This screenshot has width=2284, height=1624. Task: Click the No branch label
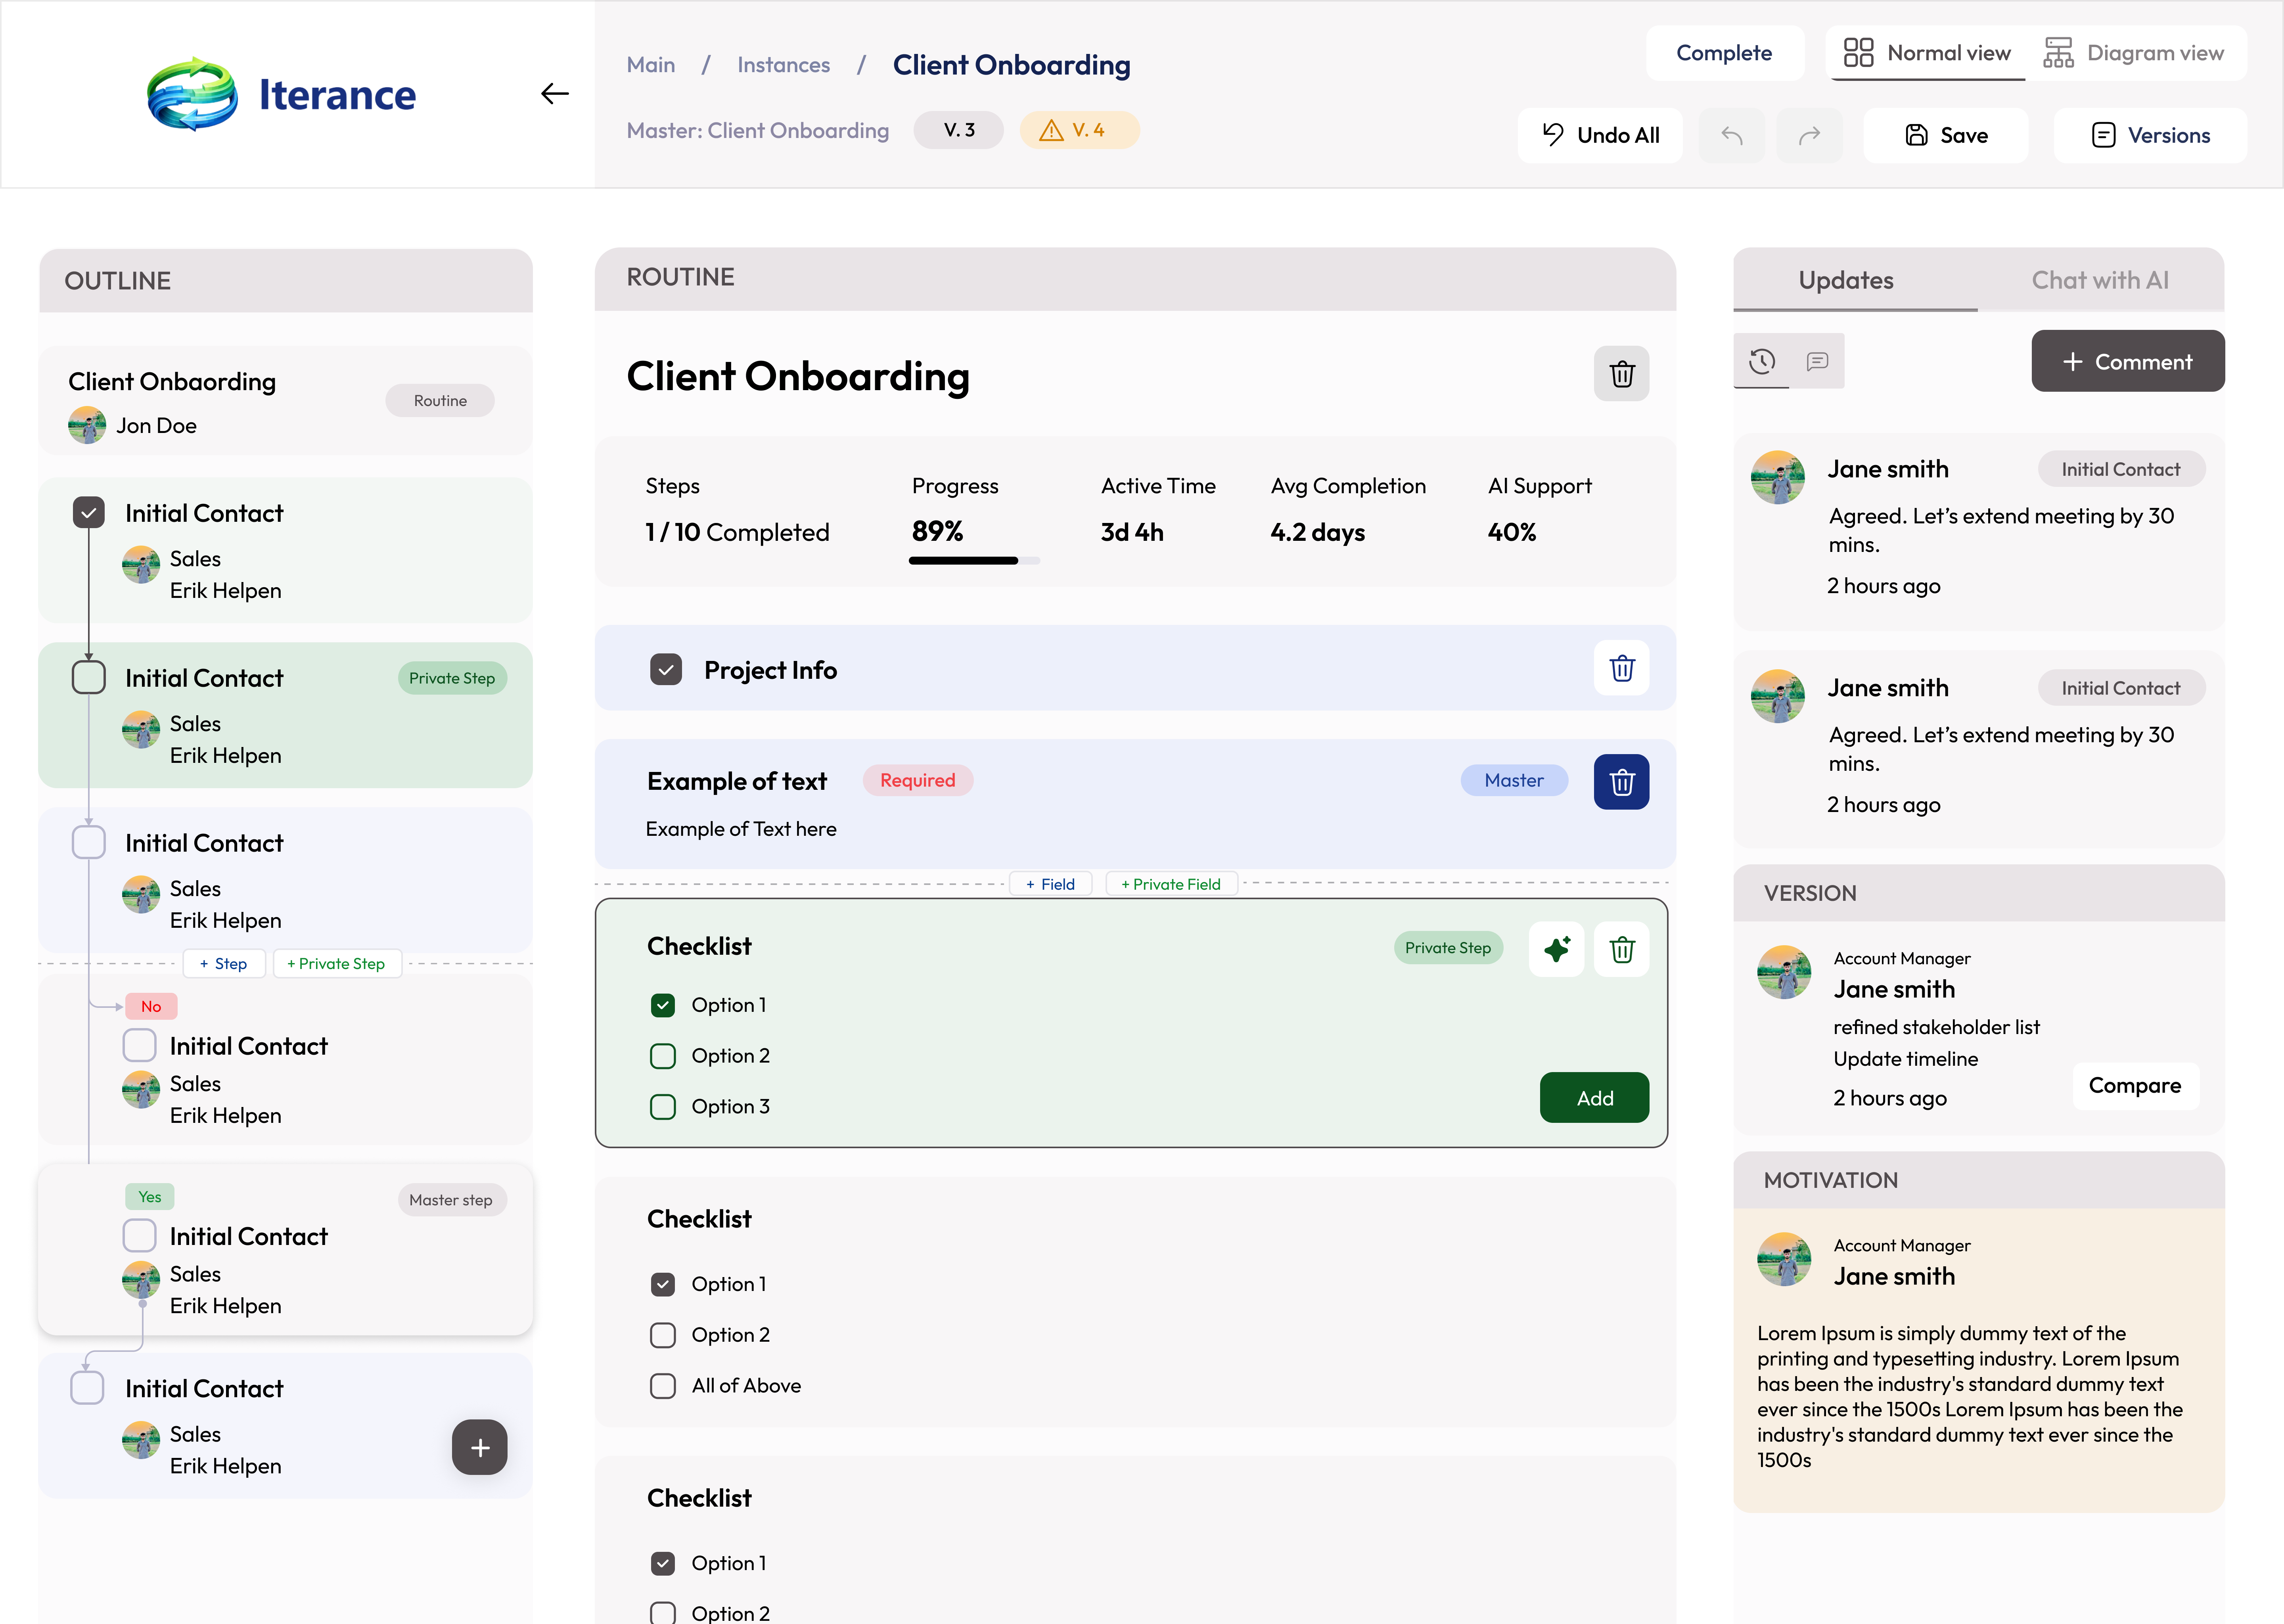(151, 1006)
